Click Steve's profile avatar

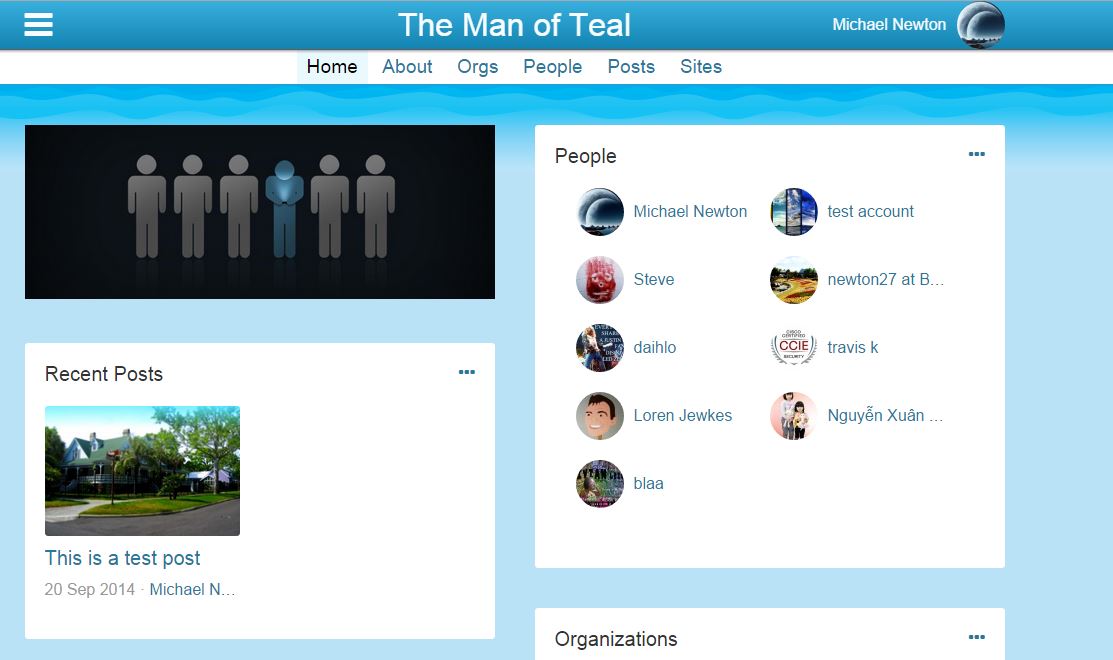coord(600,280)
